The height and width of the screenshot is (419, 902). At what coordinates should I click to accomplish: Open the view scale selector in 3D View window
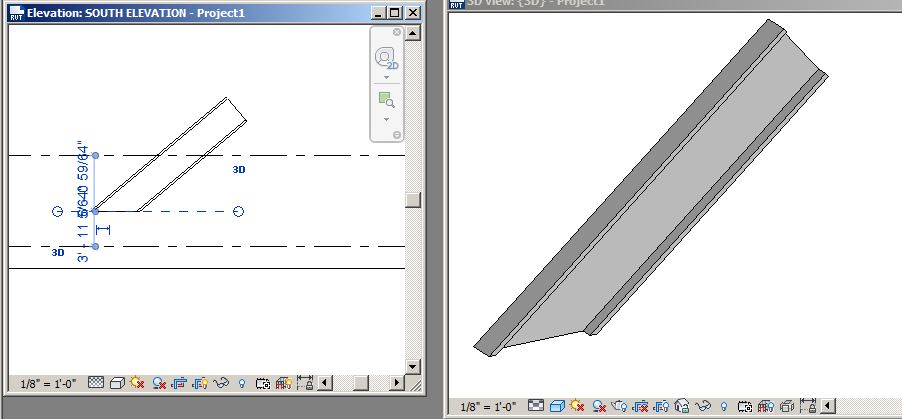488,406
